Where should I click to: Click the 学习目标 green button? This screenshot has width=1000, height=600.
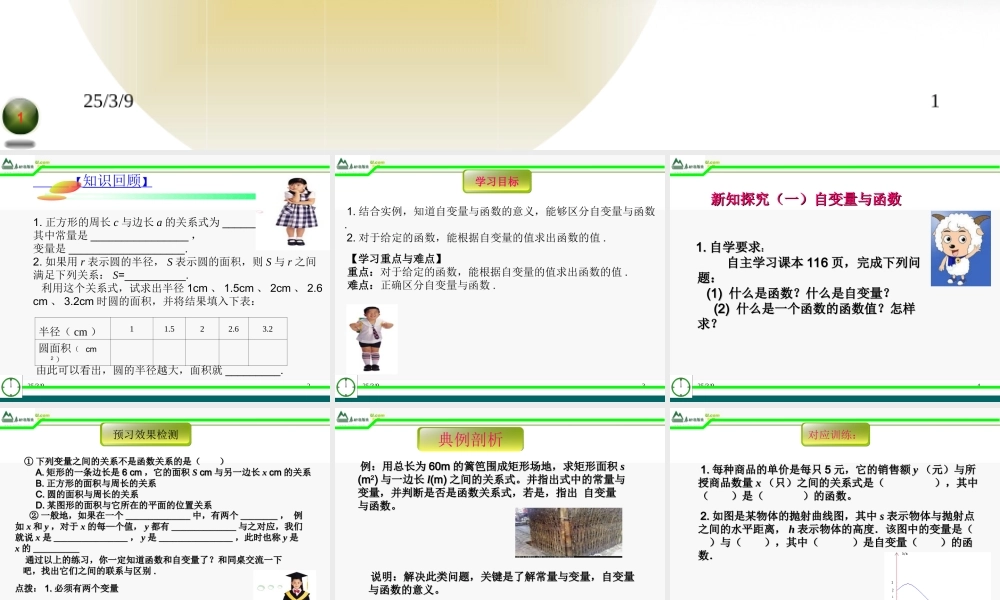click(x=497, y=181)
